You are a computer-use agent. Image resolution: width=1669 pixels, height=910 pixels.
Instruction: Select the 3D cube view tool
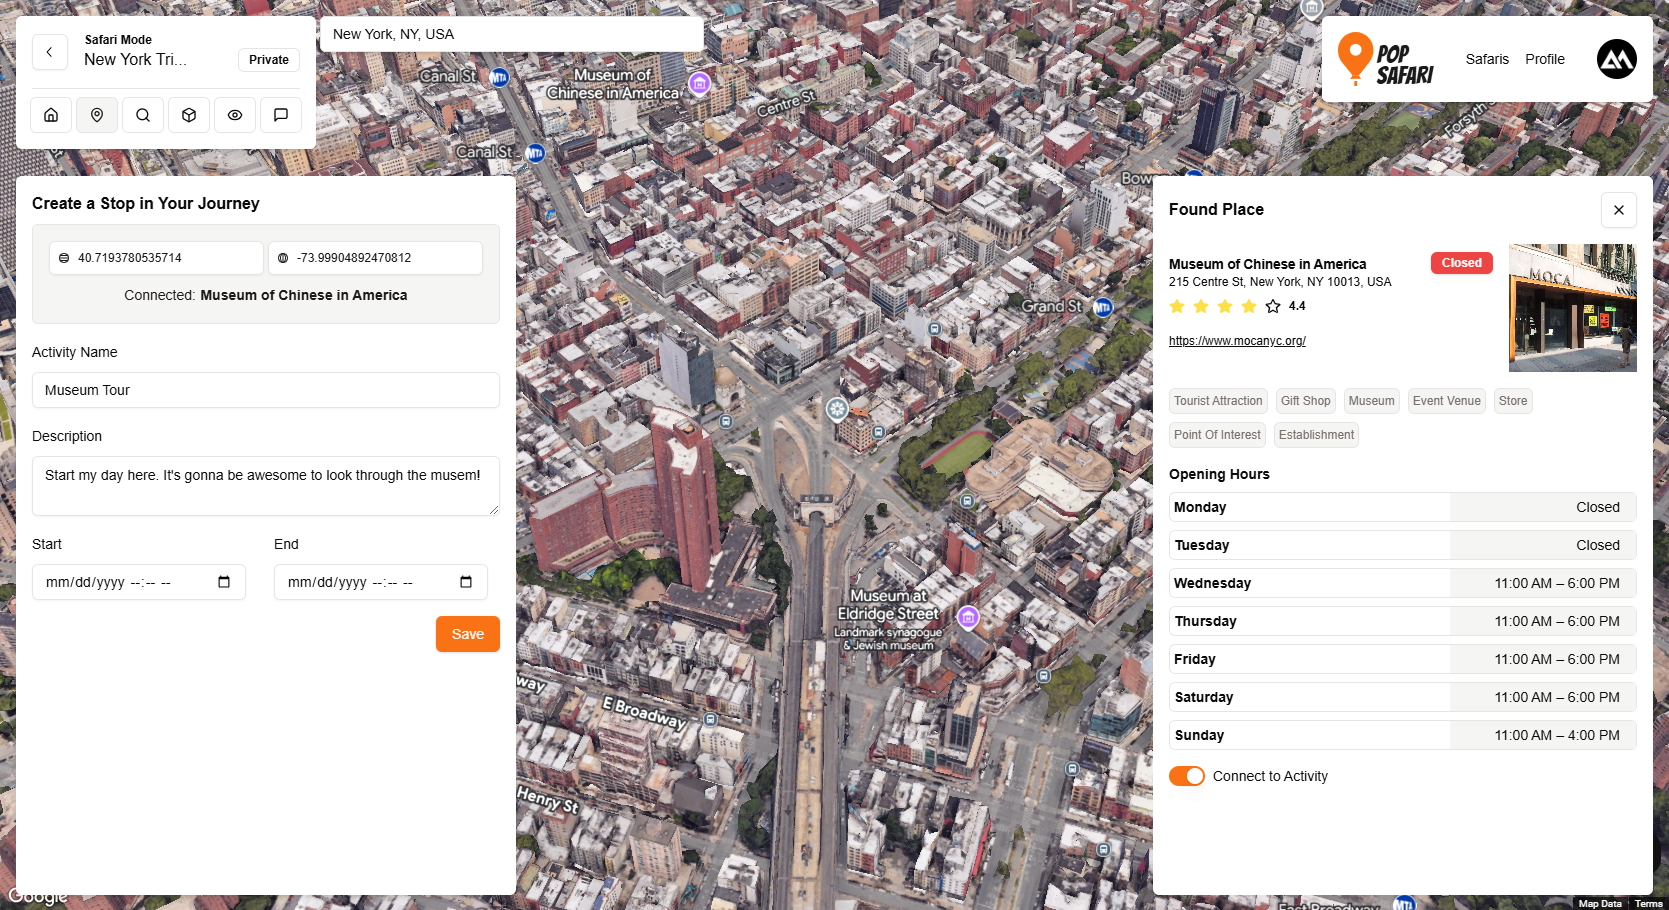(188, 114)
